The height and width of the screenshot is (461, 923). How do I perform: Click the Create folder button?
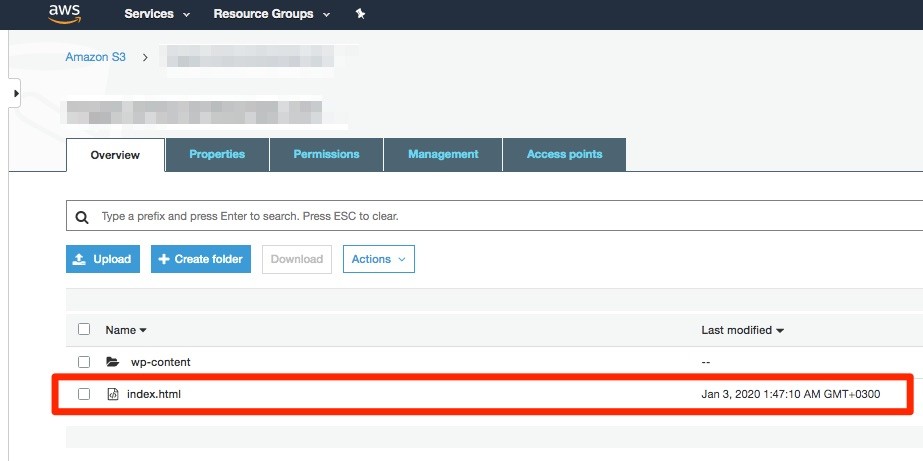pos(200,259)
